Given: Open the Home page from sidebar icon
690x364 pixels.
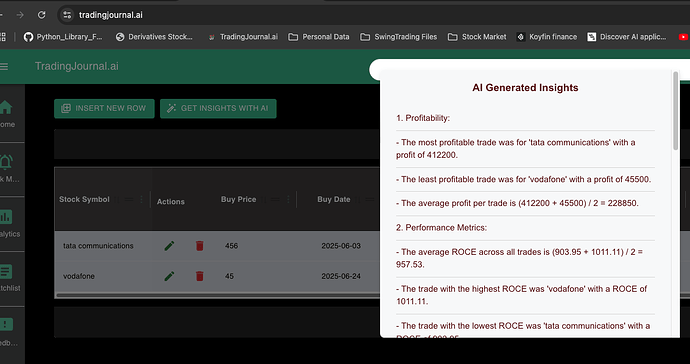Looking at the screenshot, I should click(x=6, y=107).
